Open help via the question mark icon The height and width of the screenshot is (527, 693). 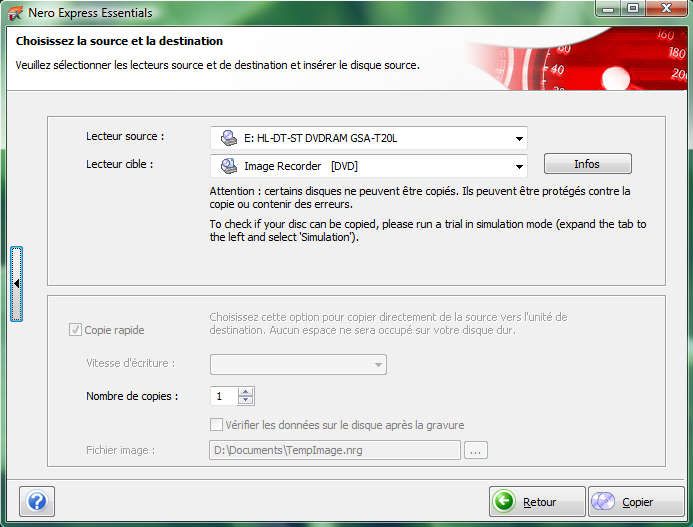(x=37, y=501)
